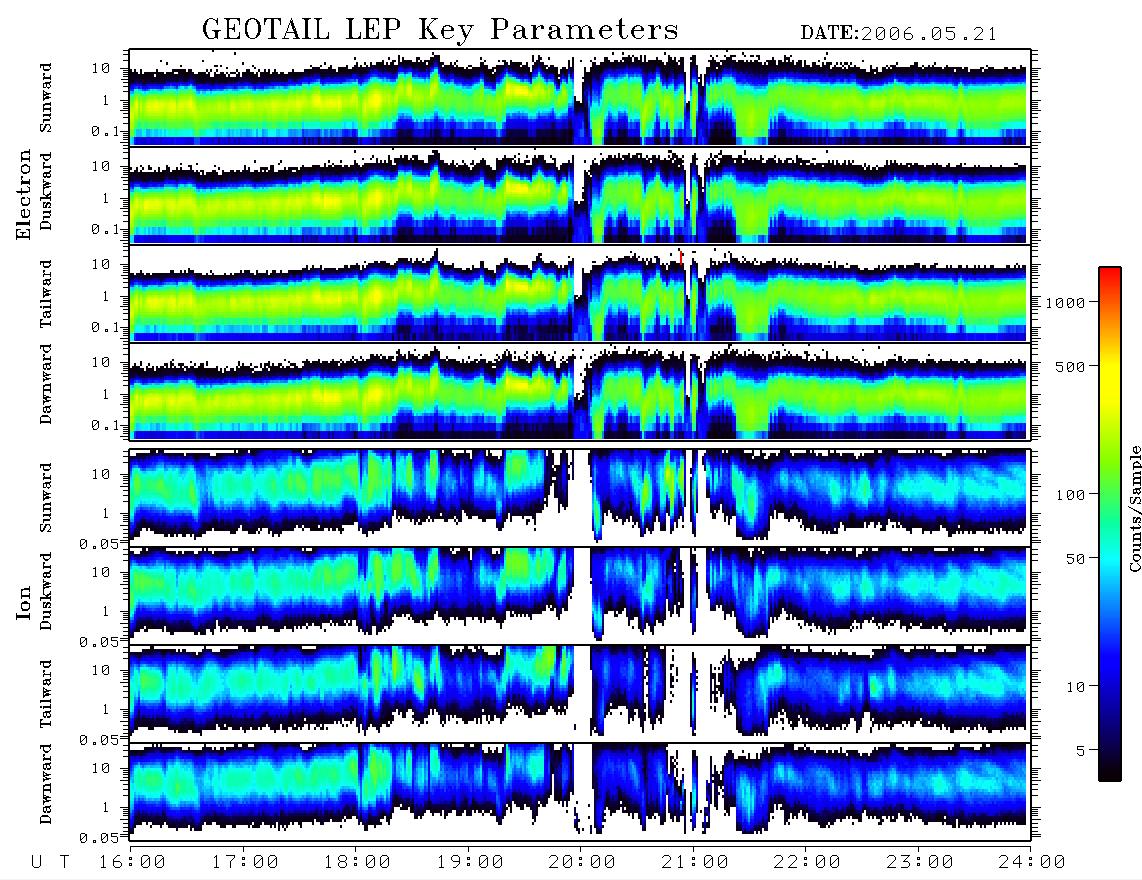Select the Electron "Dawnward" panel label
Viewport: 1142px width, 880px height.
click(46, 385)
